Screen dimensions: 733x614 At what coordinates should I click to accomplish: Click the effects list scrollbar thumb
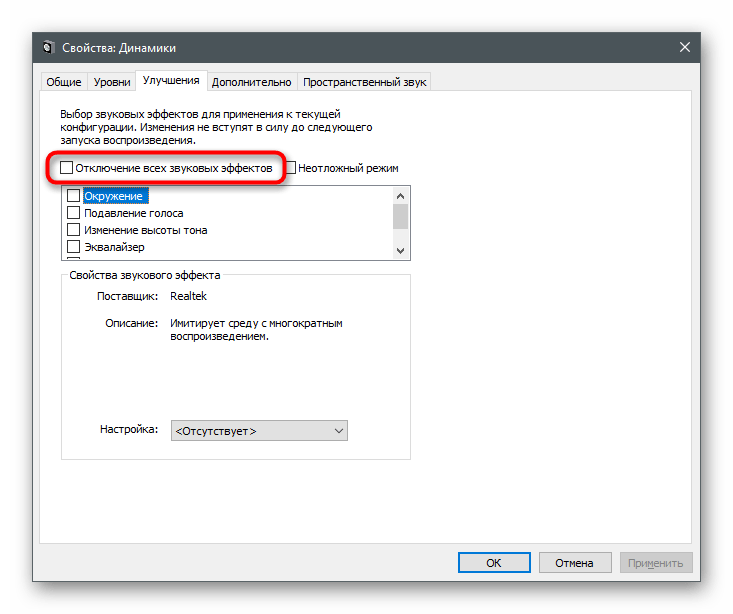(x=400, y=217)
